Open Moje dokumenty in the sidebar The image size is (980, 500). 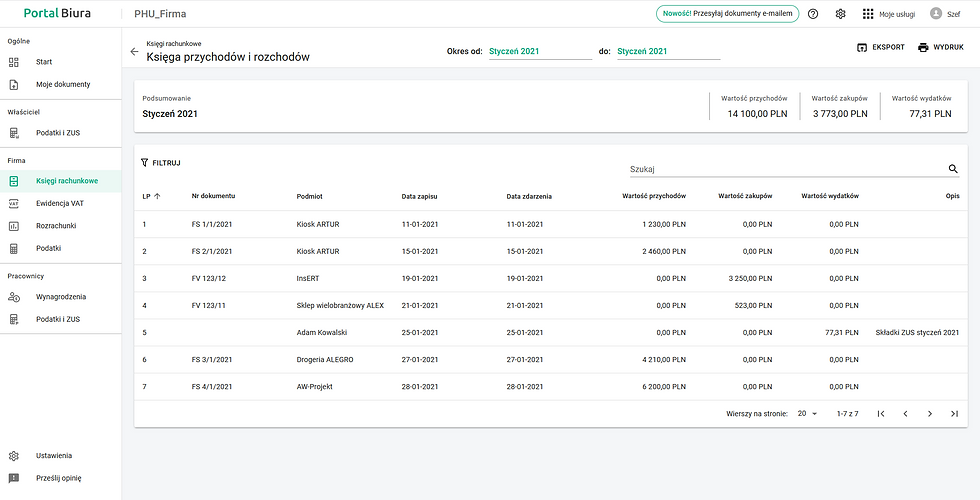click(x=61, y=84)
